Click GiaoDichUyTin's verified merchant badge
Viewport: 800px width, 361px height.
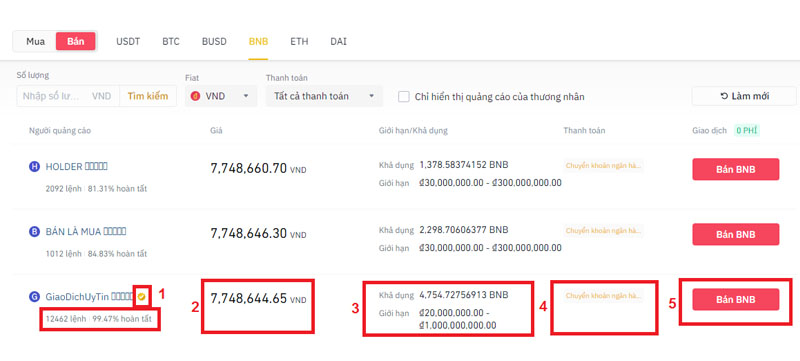(x=141, y=297)
